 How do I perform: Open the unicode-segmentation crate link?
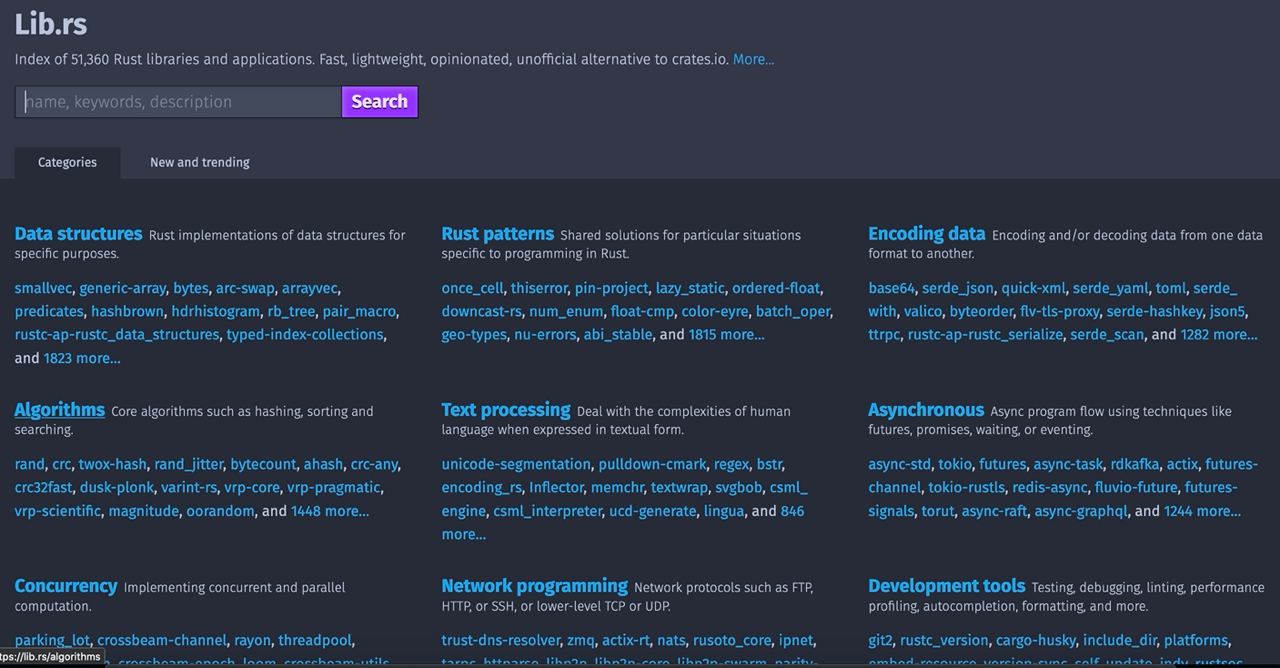(516, 464)
